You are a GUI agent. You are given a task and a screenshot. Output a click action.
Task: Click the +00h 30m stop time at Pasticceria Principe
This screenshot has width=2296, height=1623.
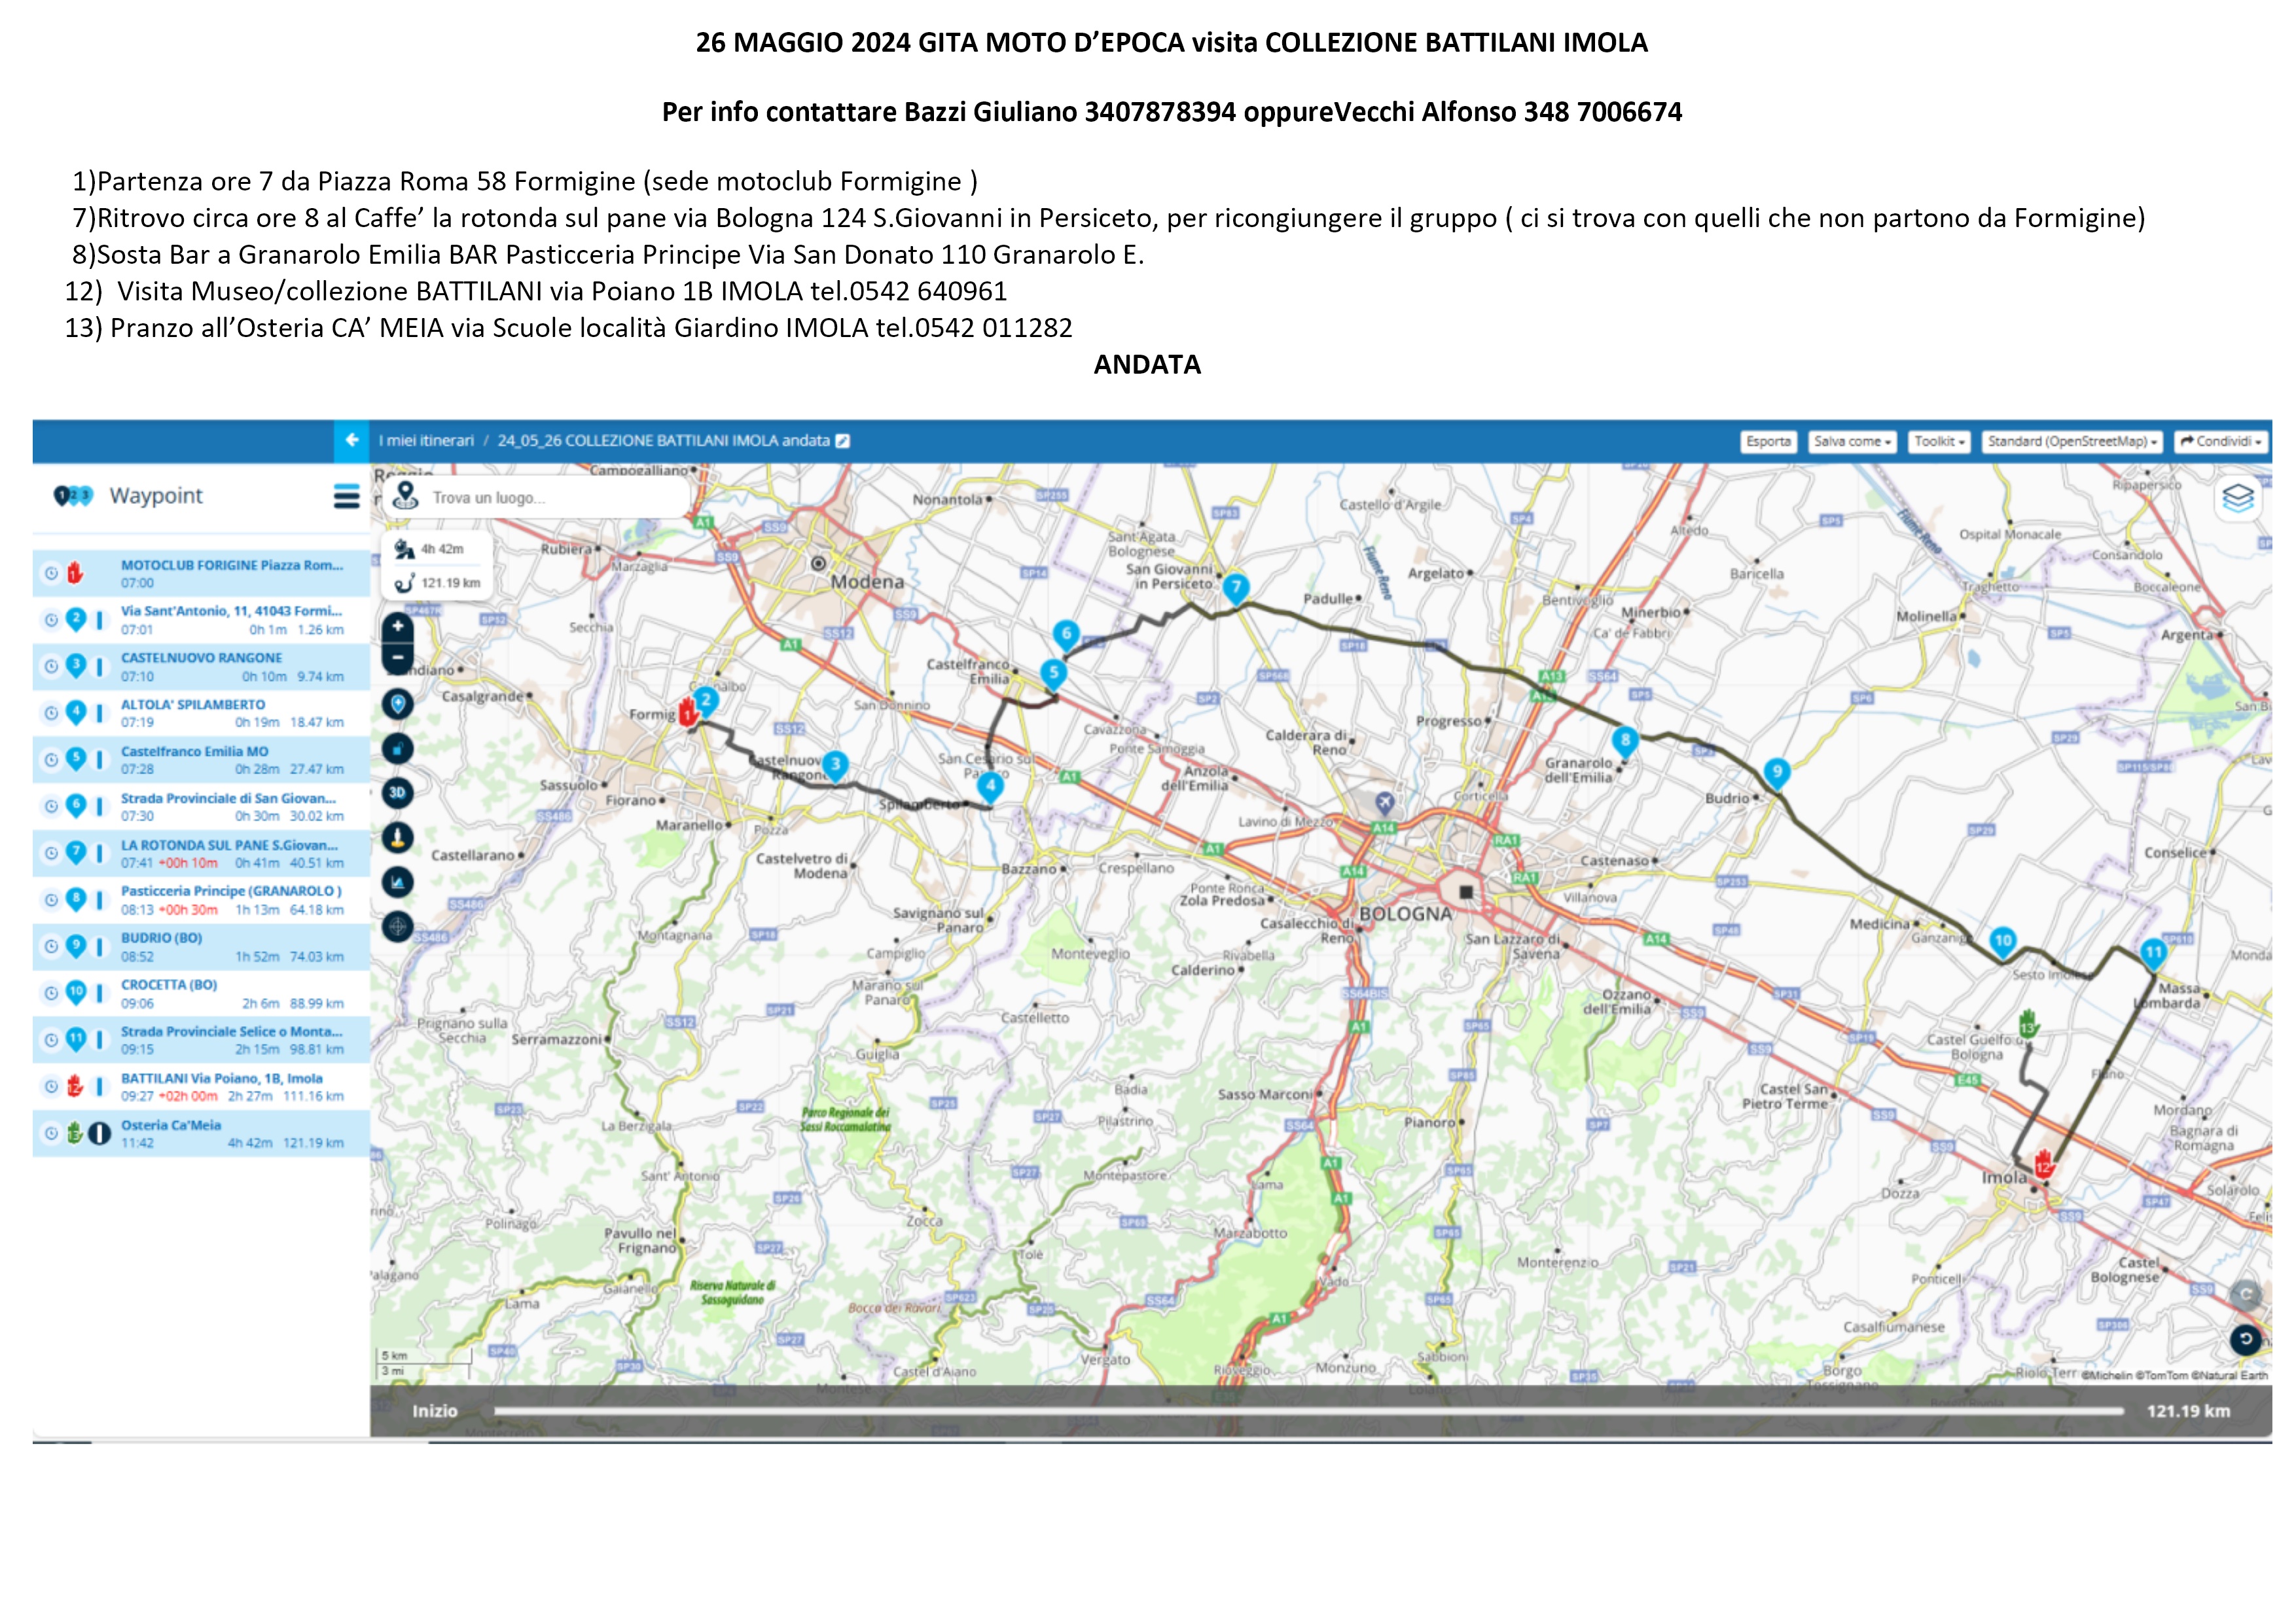[188, 910]
